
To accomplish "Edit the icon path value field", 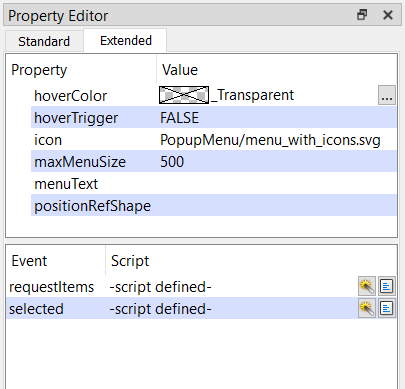I will [x=277, y=140].
